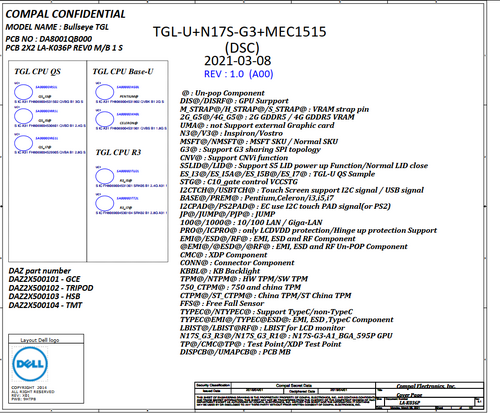Image resolution: width=500 pixels, height=414 pixels.
Task: Click the 'N17S-G3-A1_BGA_595P GPU' line
Action: pyautogui.click(x=286, y=336)
